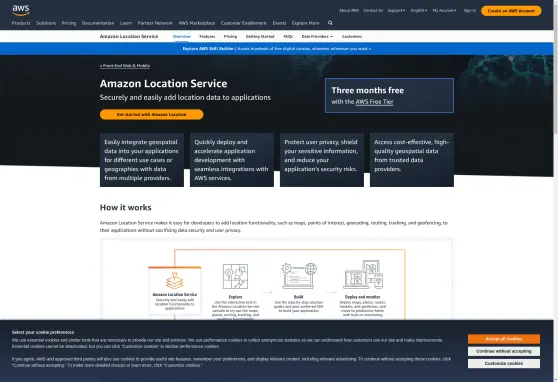This screenshot has height=382, width=558.
Task: Click the Explore map icon in diagram
Action: (235, 276)
